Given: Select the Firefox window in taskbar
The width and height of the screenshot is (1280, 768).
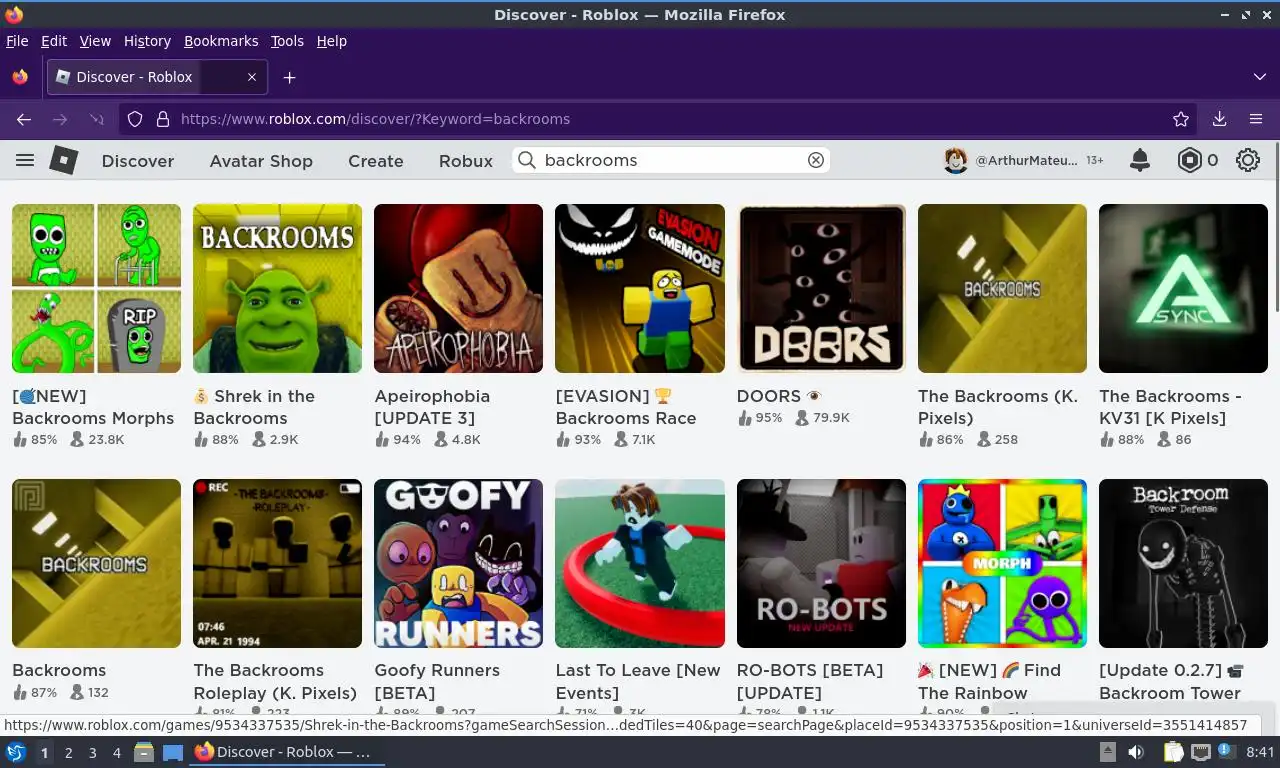Looking at the screenshot, I should (288, 752).
